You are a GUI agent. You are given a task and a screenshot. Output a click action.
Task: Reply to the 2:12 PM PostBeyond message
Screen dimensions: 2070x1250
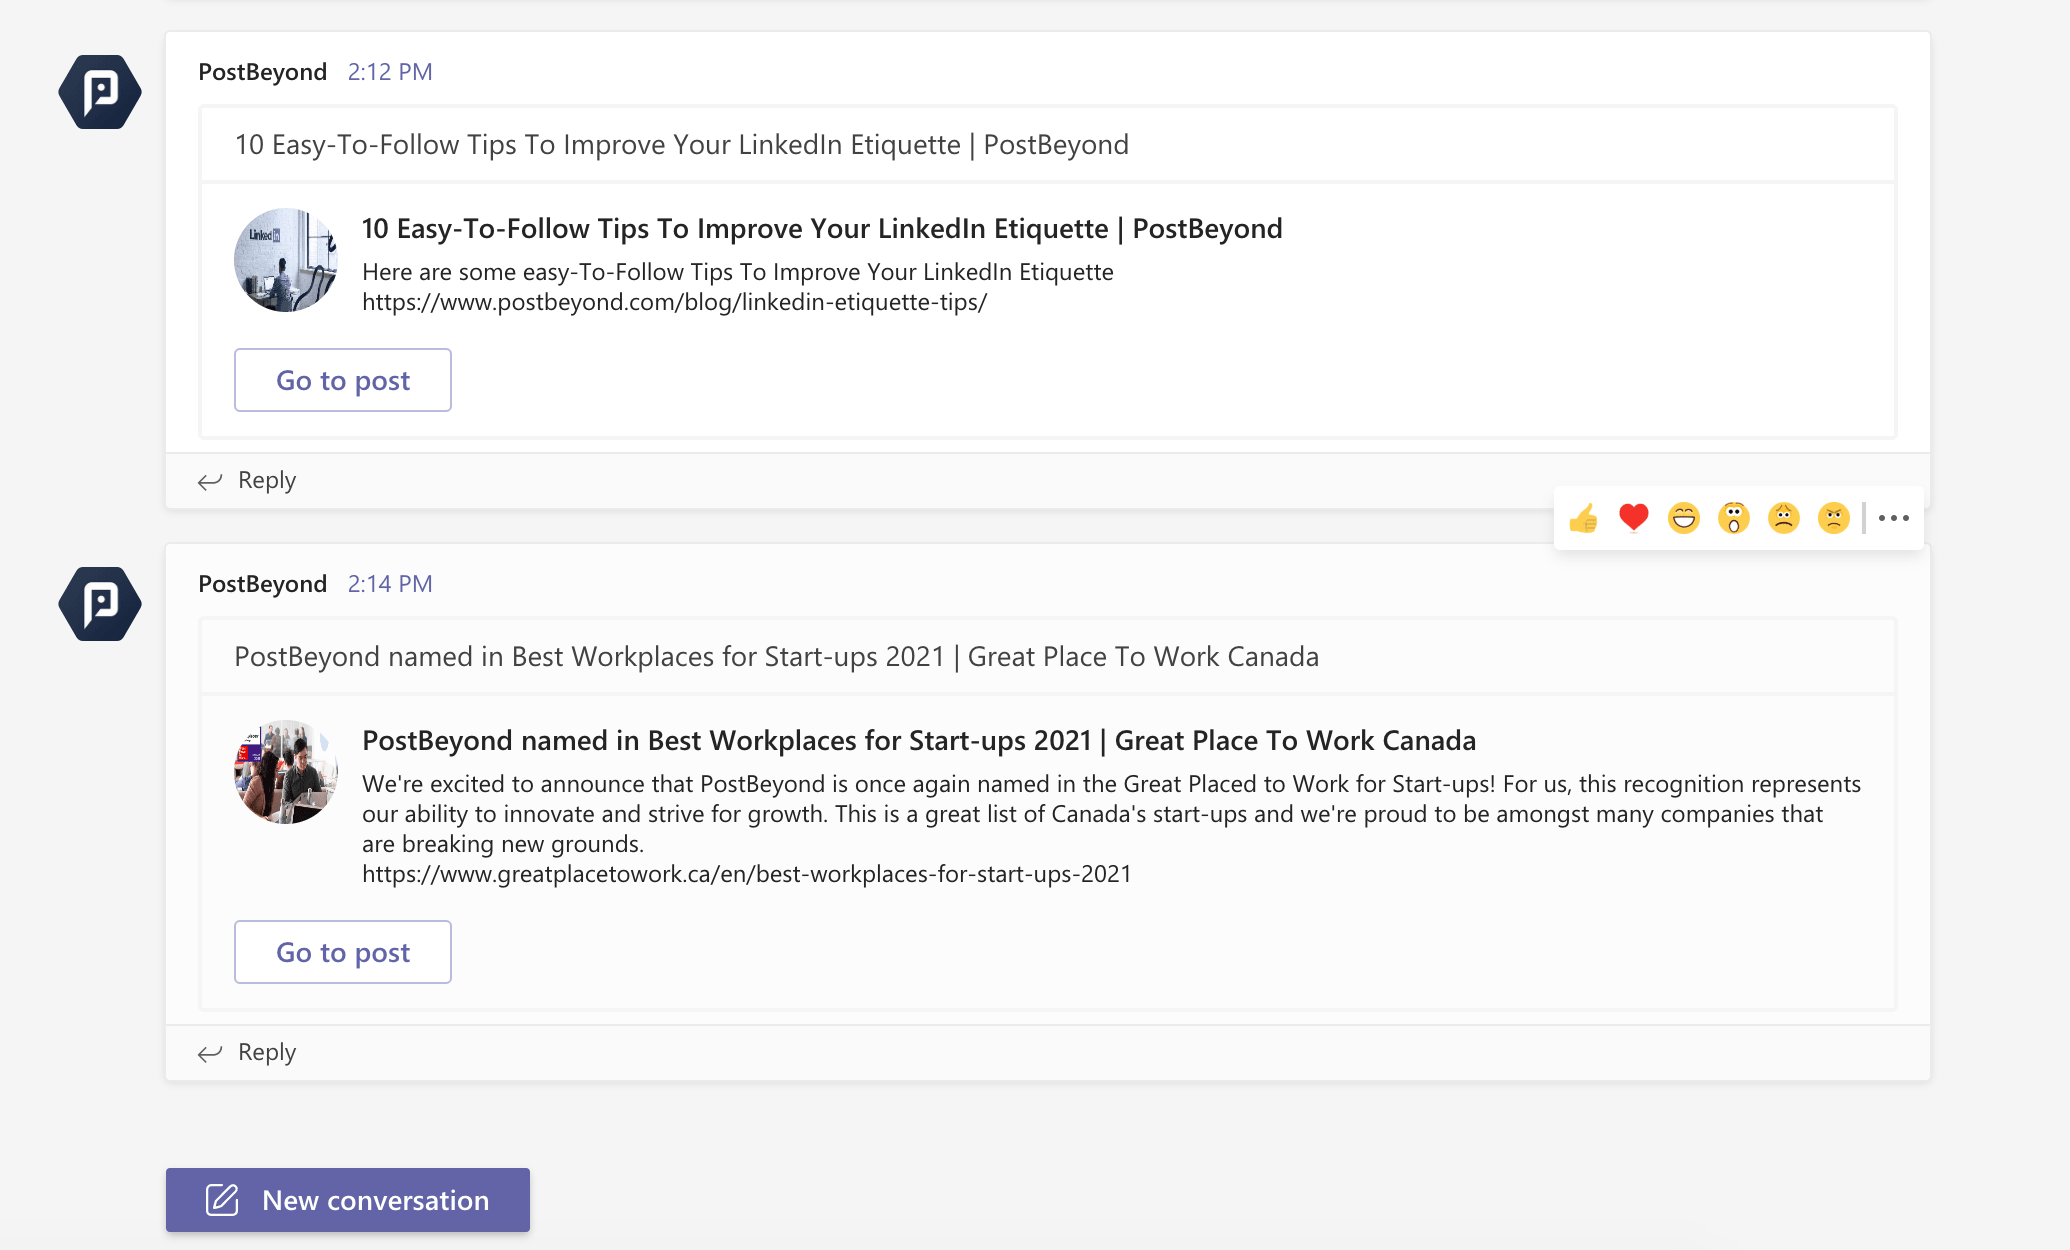click(247, 480)
